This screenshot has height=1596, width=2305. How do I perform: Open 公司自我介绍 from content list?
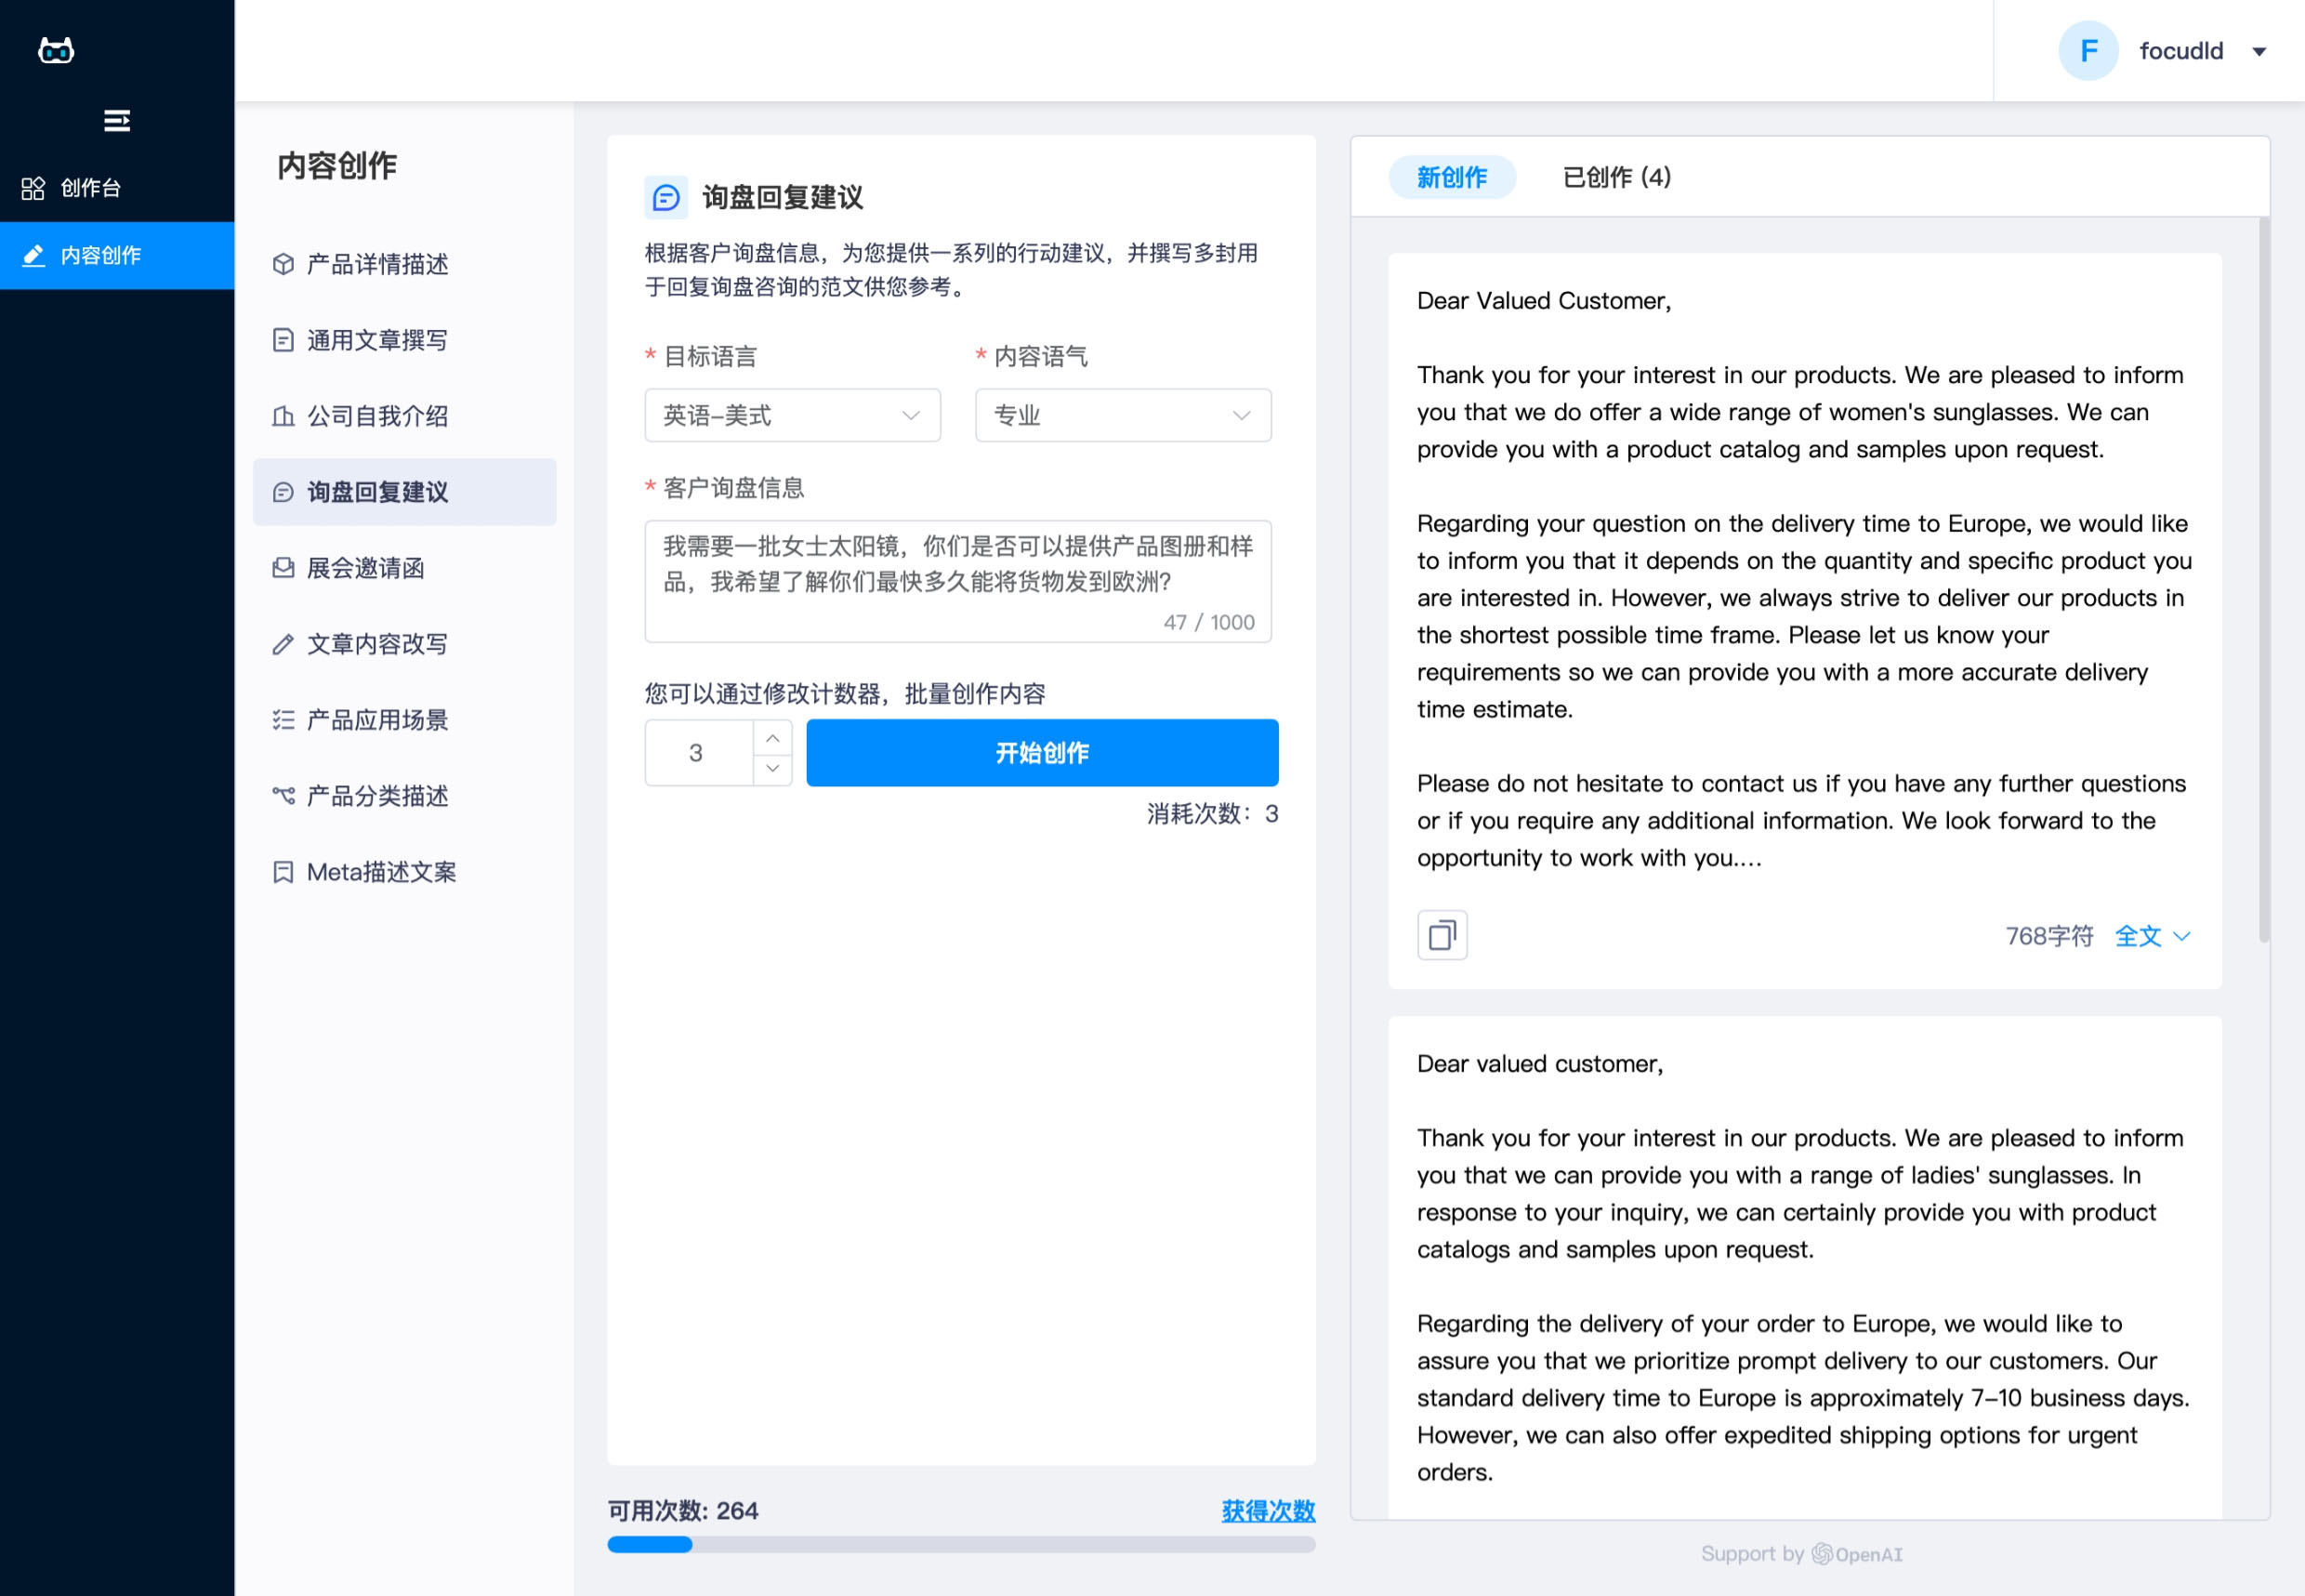376,416
